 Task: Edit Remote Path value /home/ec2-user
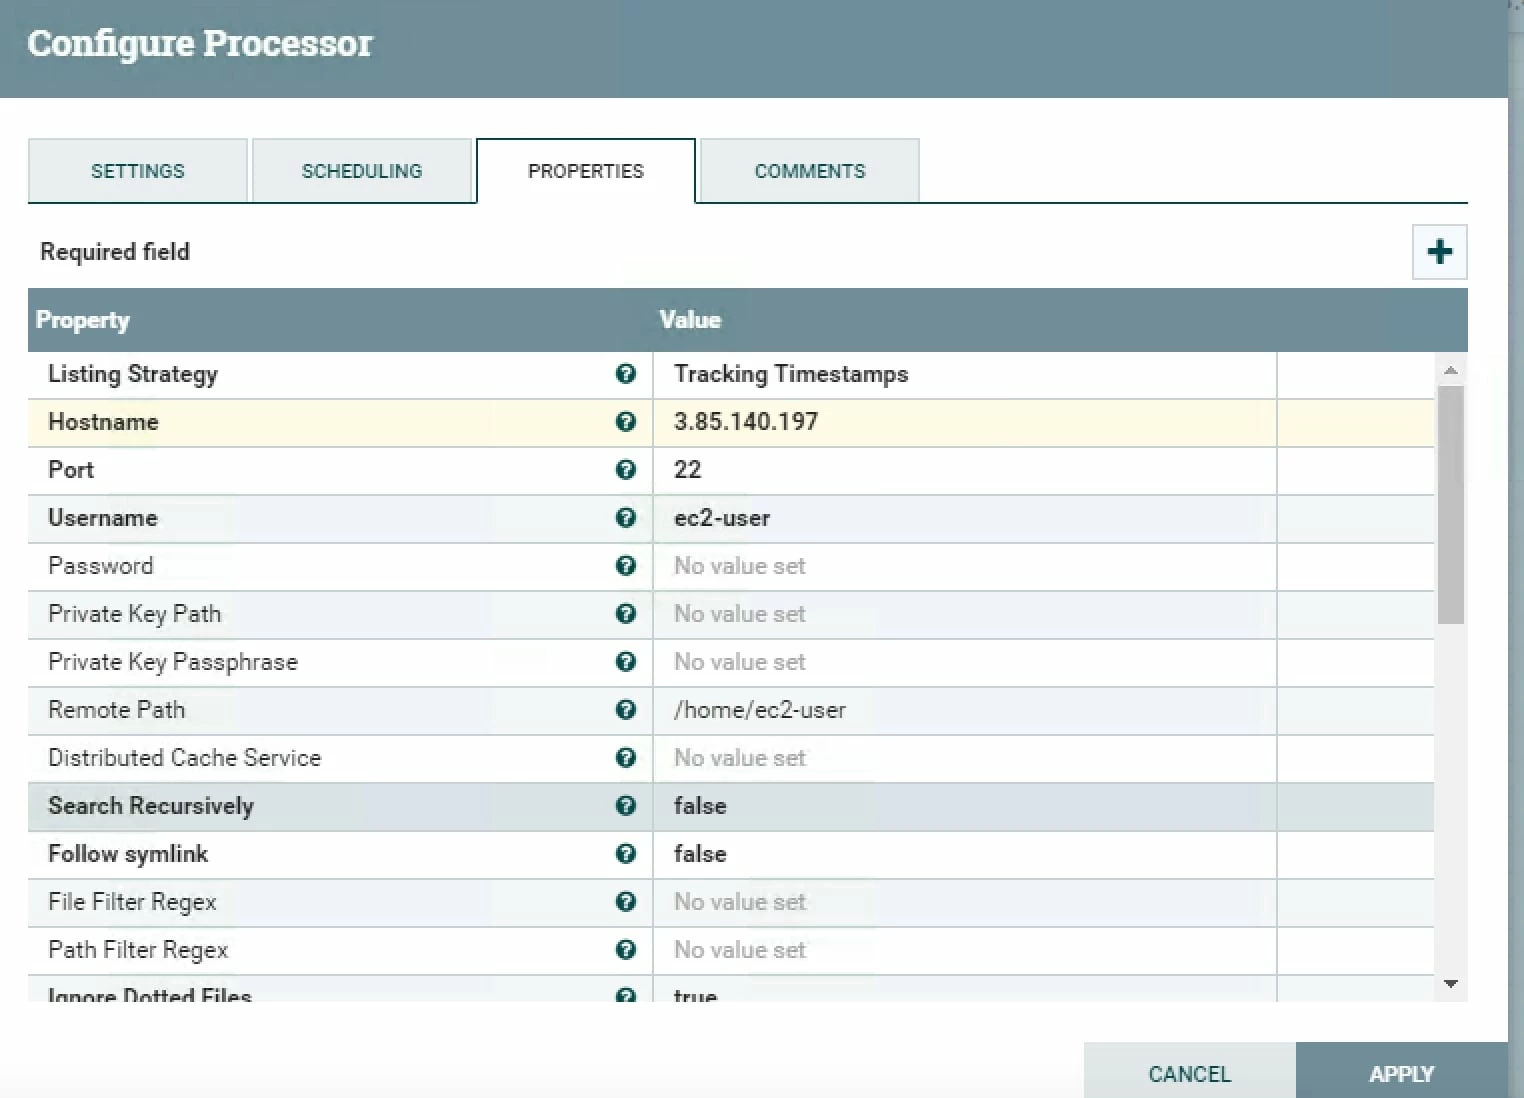click(965, 710)
